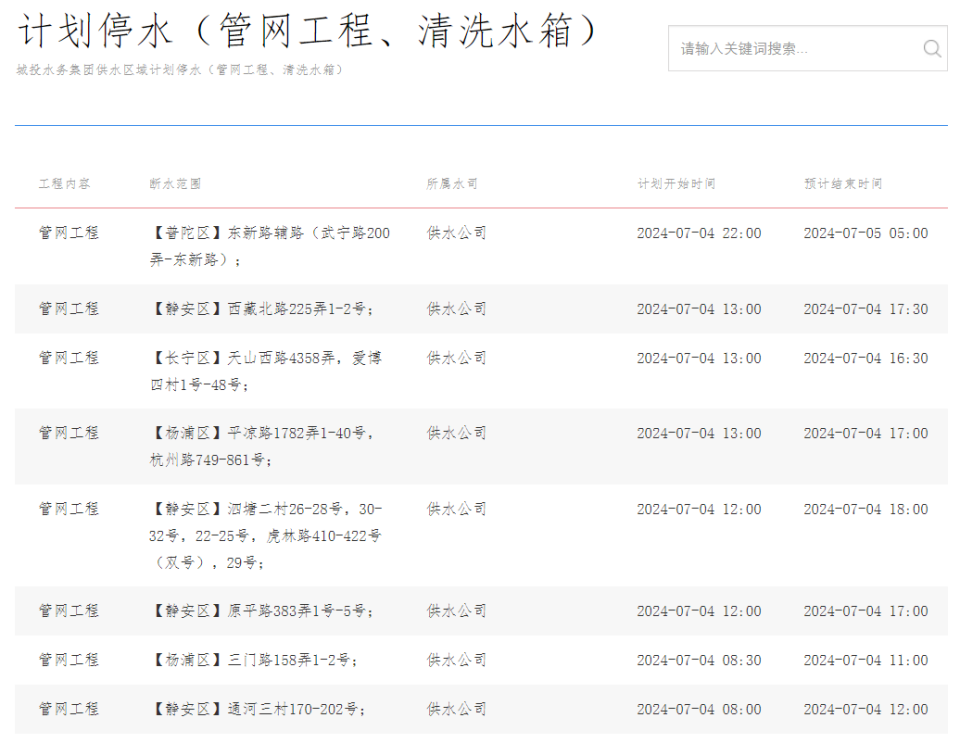The height and width of the screenshot is (743, 960).
Task: Click 管网工程 in the 东新路辅路 row
Action: click(69, 233)
